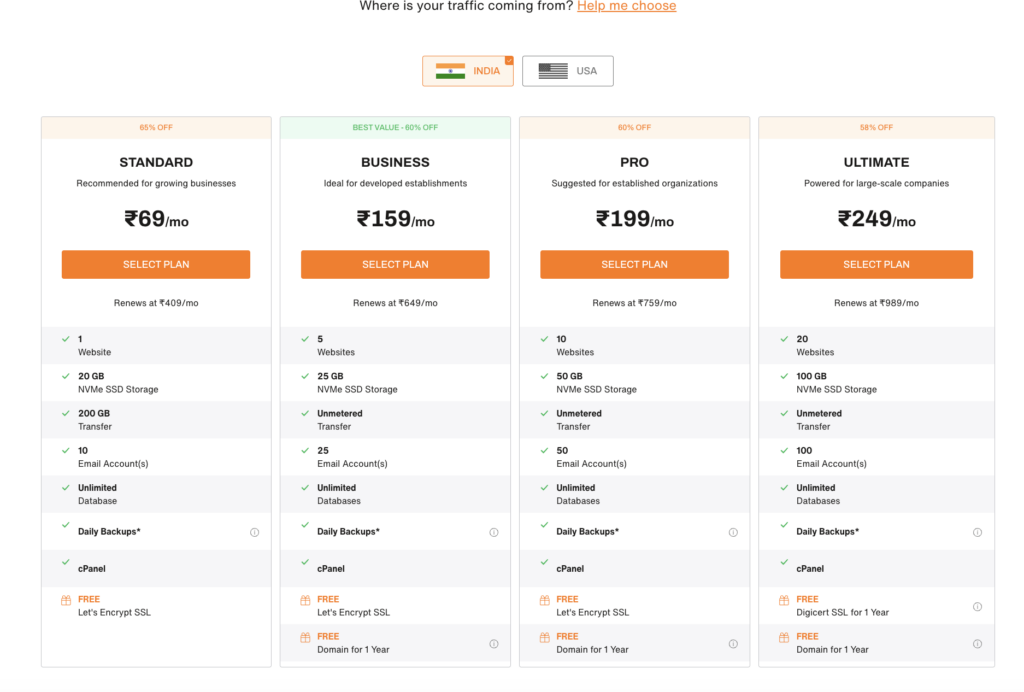Open Daily Backups info icon in Standard plan
The height and width of the screenshot is (692, 1024).
point(255,533)
